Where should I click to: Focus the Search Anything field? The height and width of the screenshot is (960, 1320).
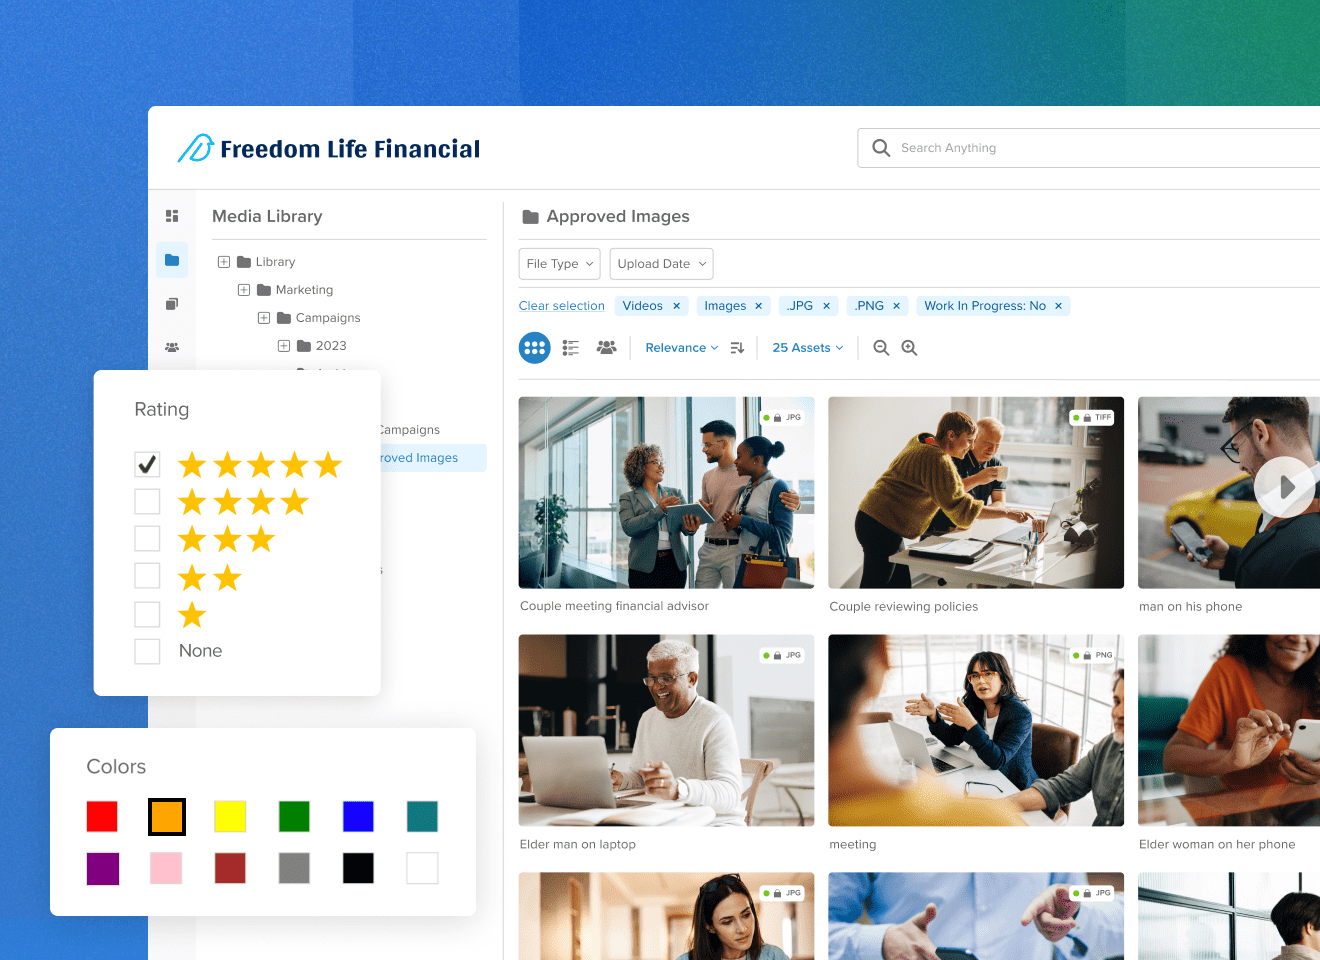coord(1089,148)
